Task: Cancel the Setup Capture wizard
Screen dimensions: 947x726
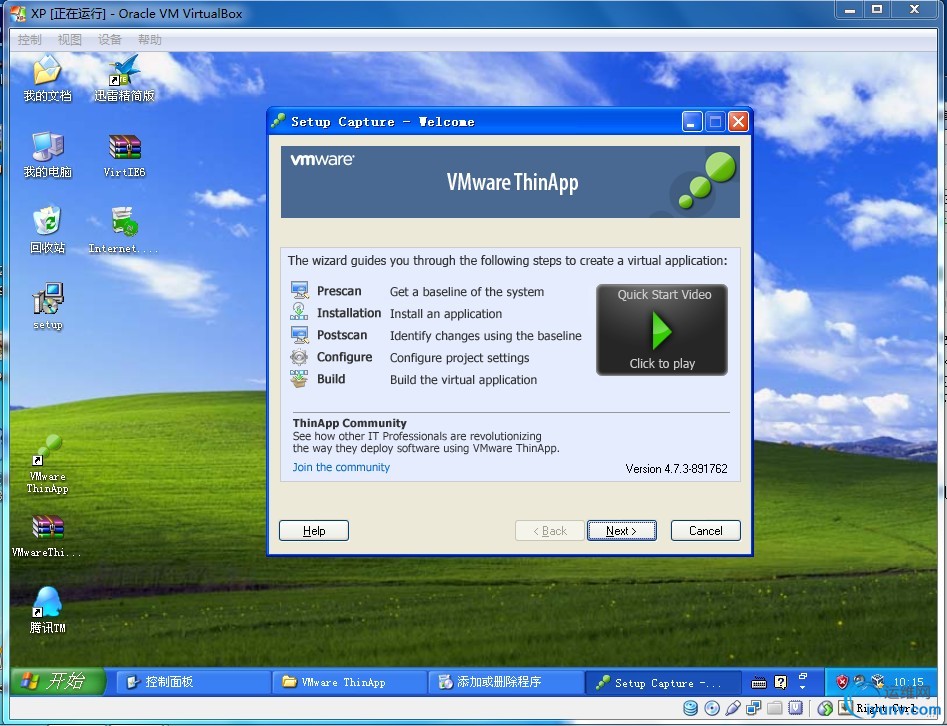Action: [x=705, y=530]
